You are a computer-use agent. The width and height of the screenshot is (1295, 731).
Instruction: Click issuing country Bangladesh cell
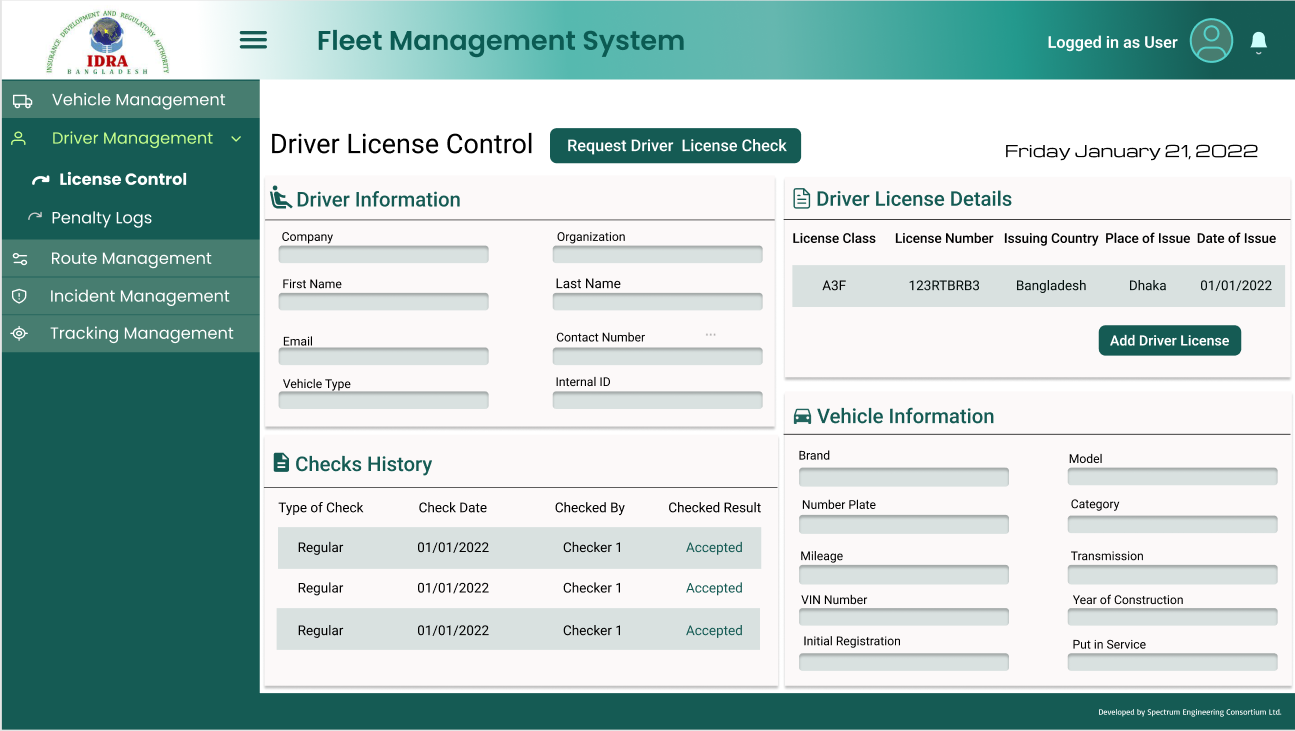(1051, 286)
